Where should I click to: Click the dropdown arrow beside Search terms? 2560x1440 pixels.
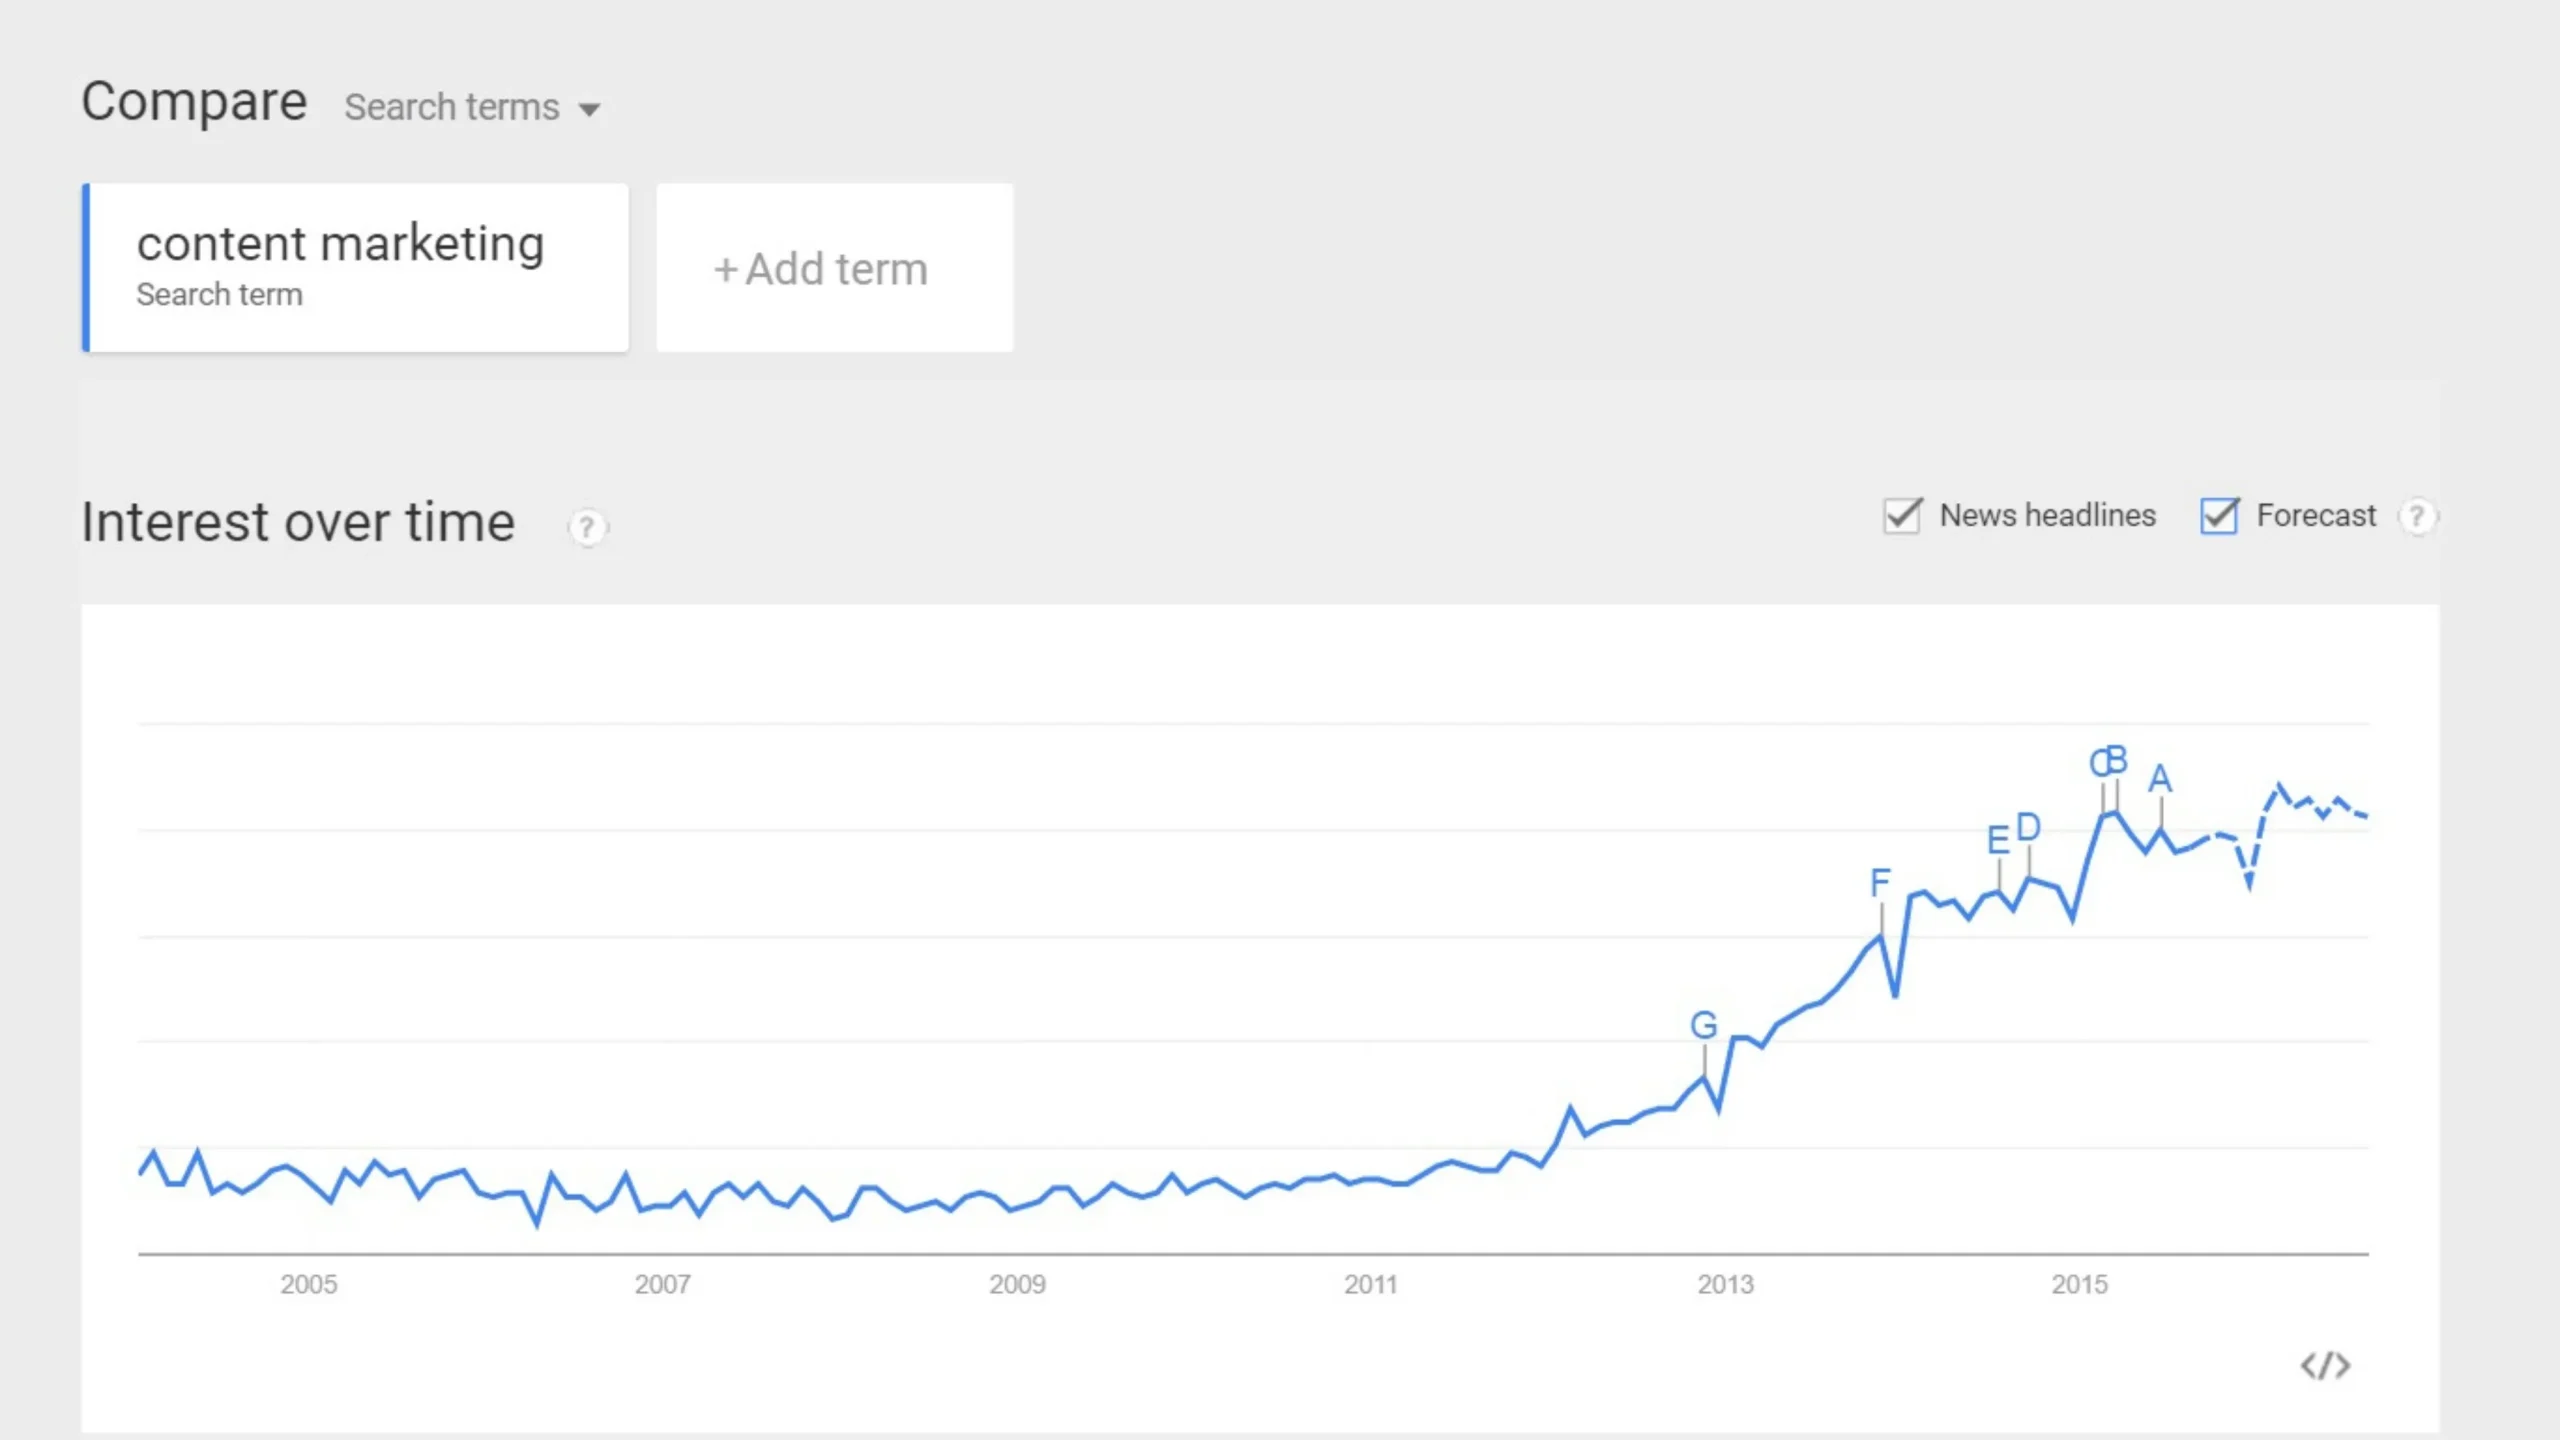click(590, 109)
